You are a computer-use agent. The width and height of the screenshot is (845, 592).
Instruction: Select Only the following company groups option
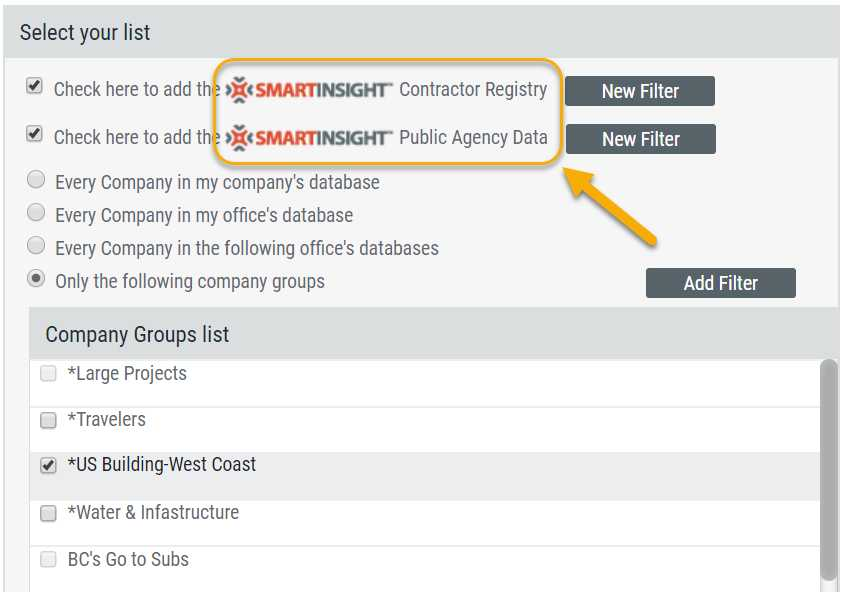click(36, 279)
